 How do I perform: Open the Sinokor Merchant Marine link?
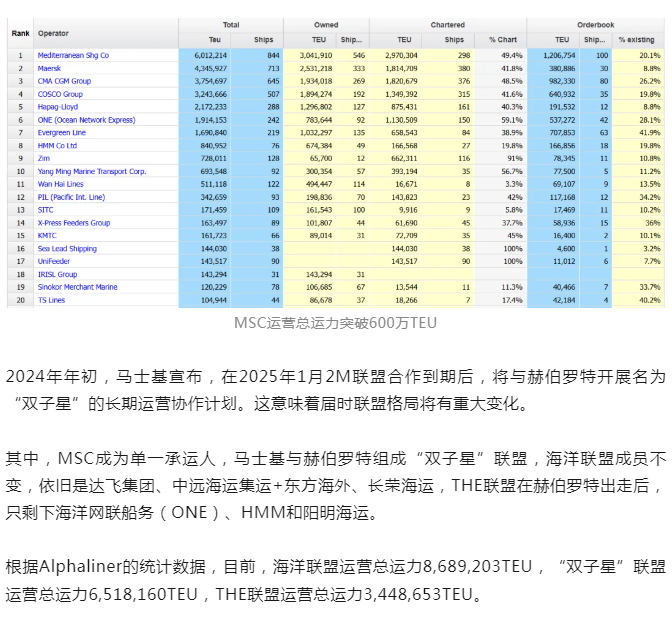click(x=78, y=287)
